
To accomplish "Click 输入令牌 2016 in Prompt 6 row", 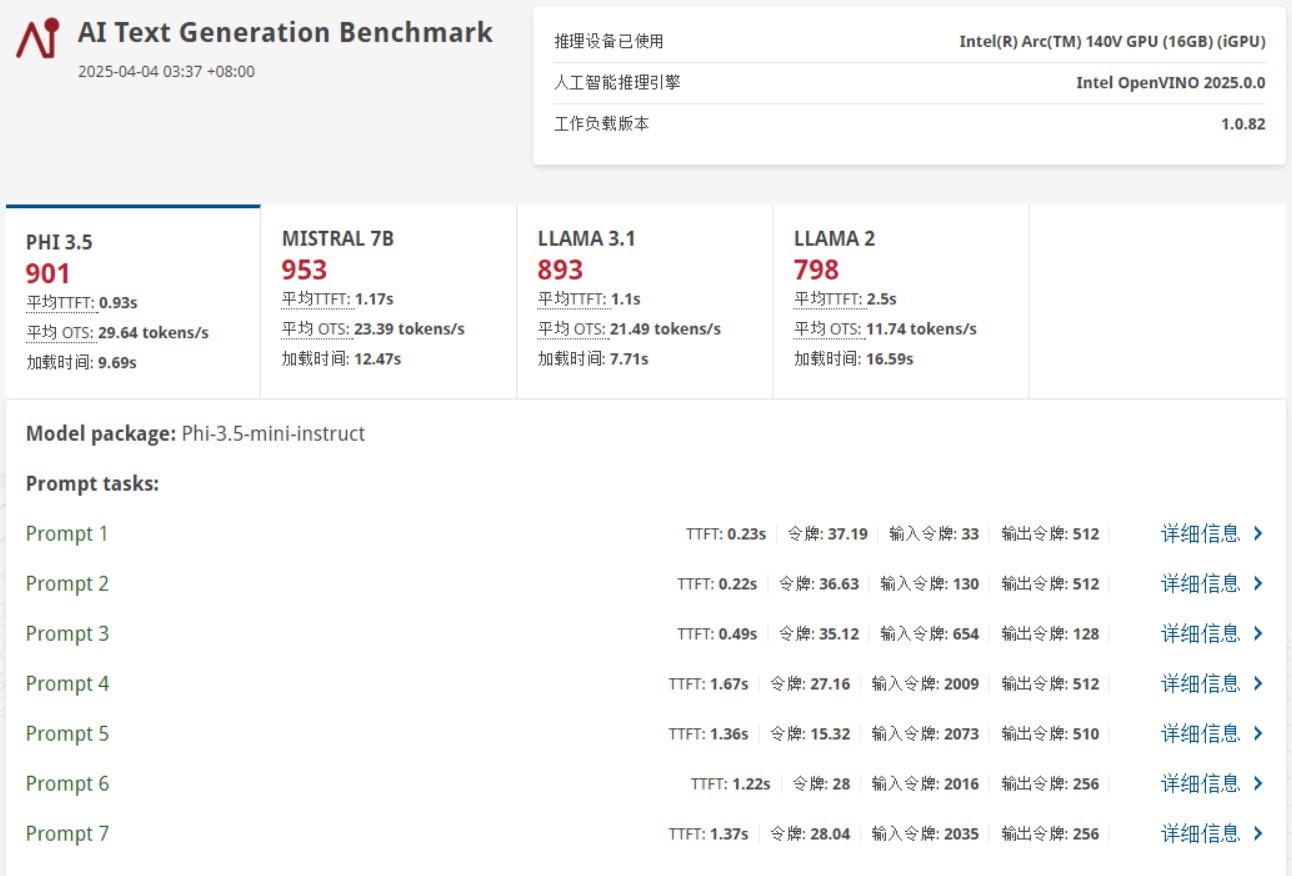I will [x=925, y=784].
